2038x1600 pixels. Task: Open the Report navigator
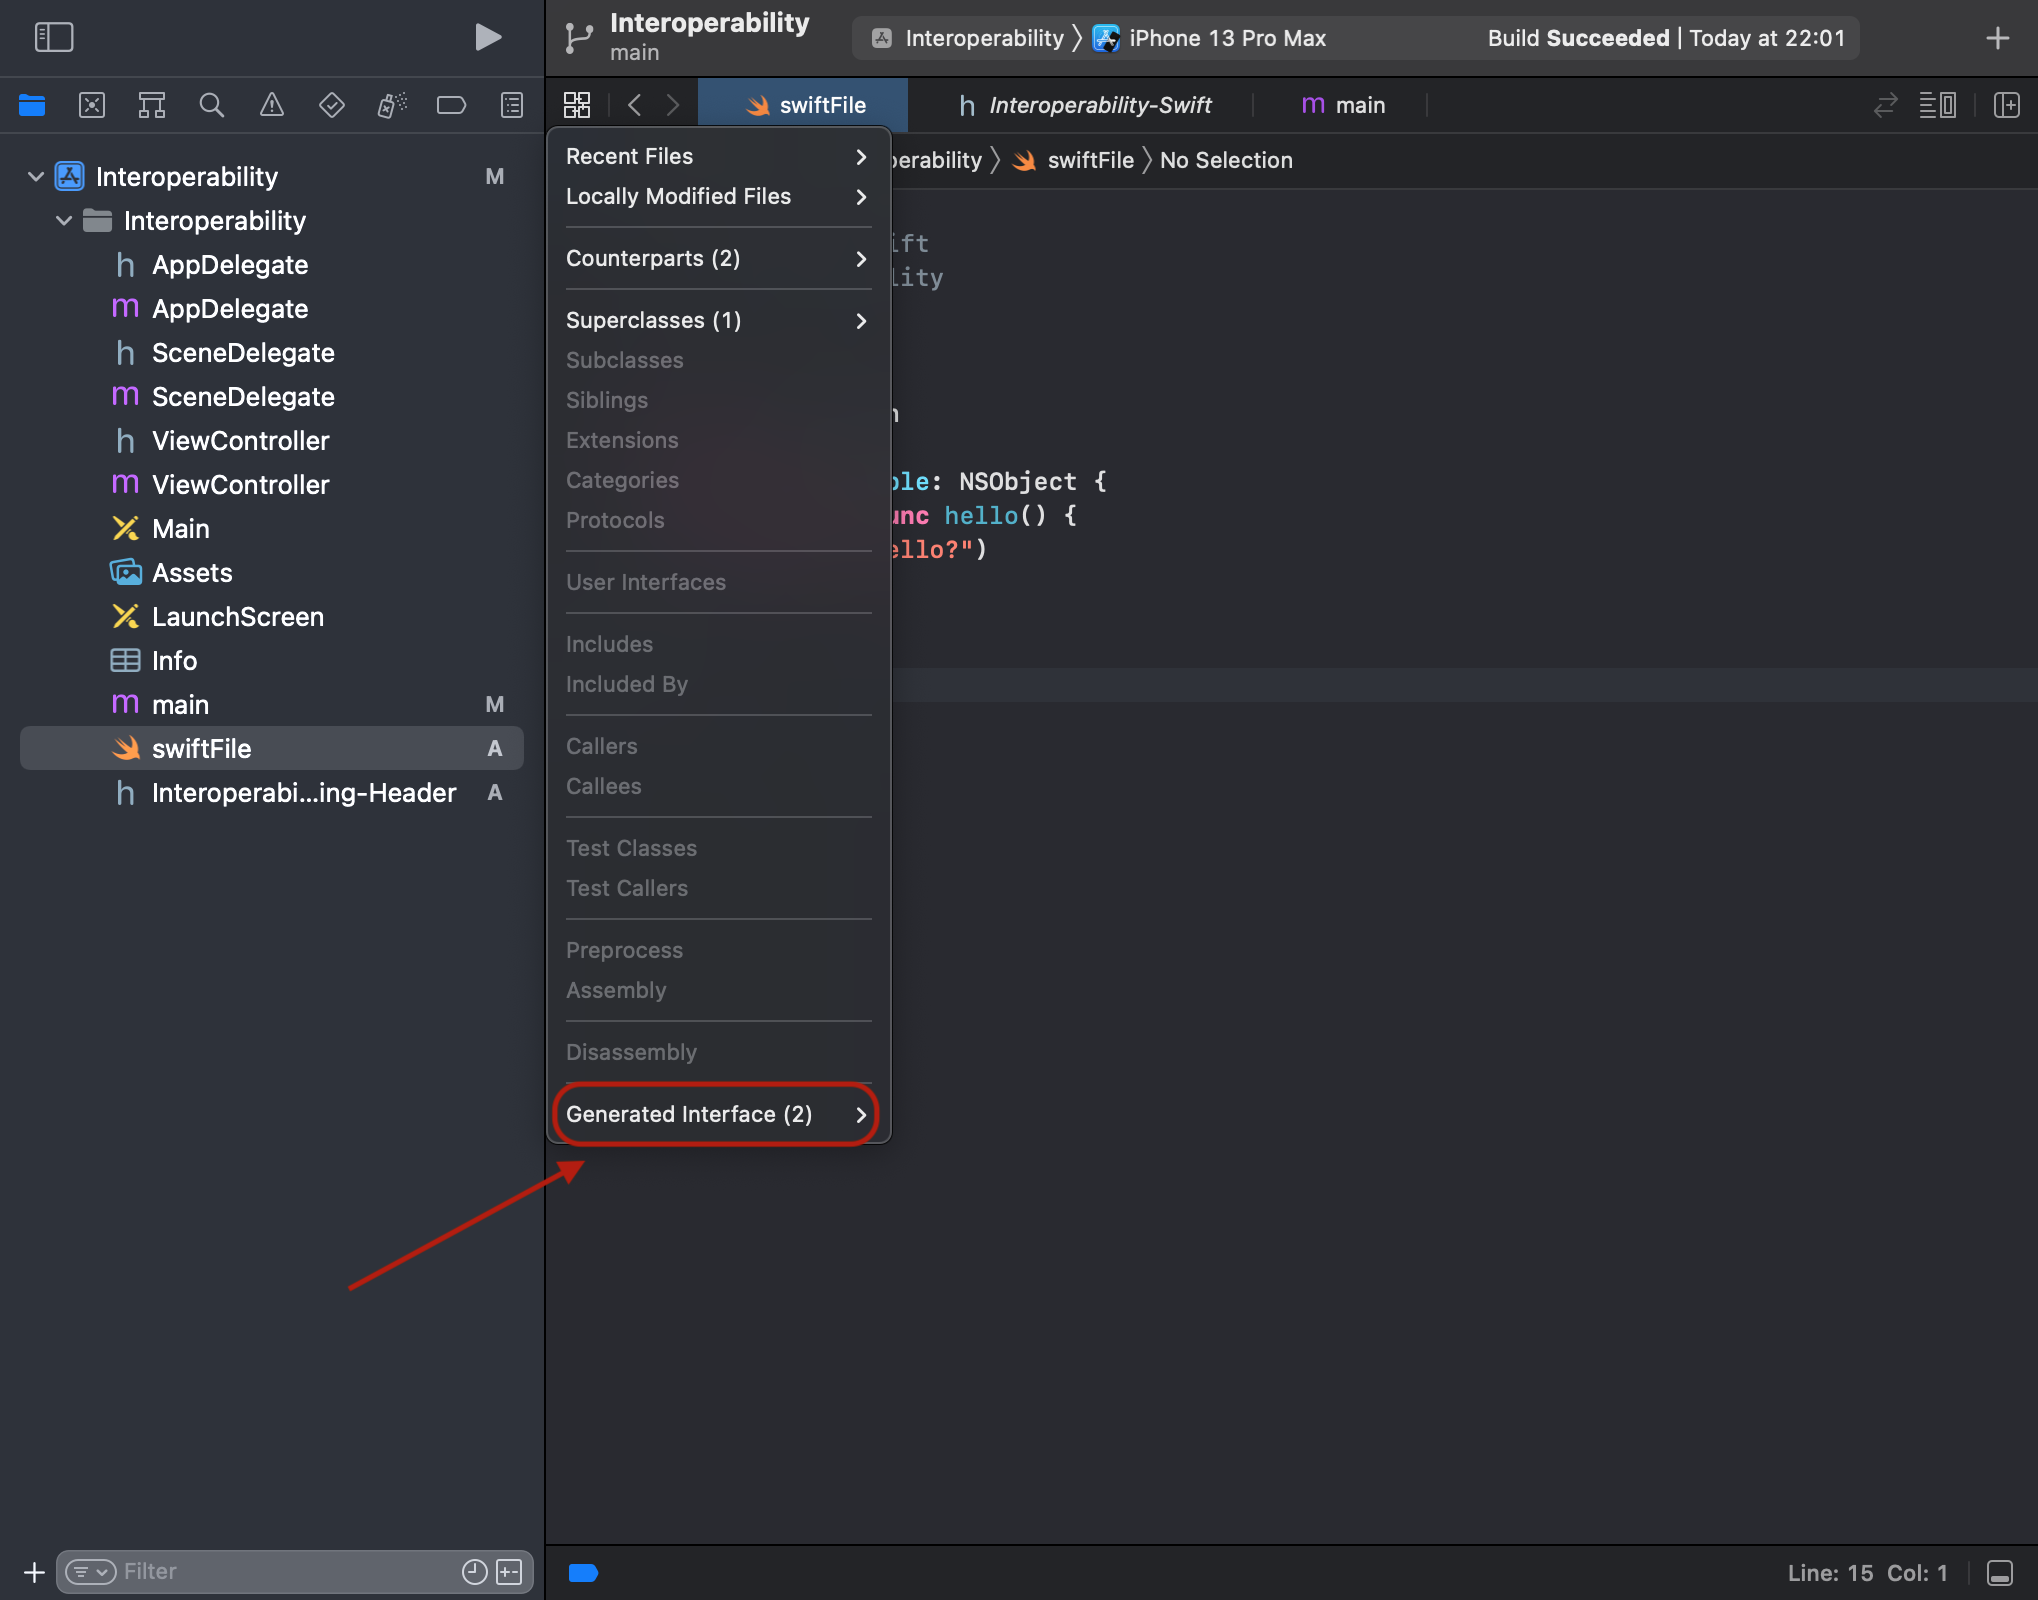point(512,105)
